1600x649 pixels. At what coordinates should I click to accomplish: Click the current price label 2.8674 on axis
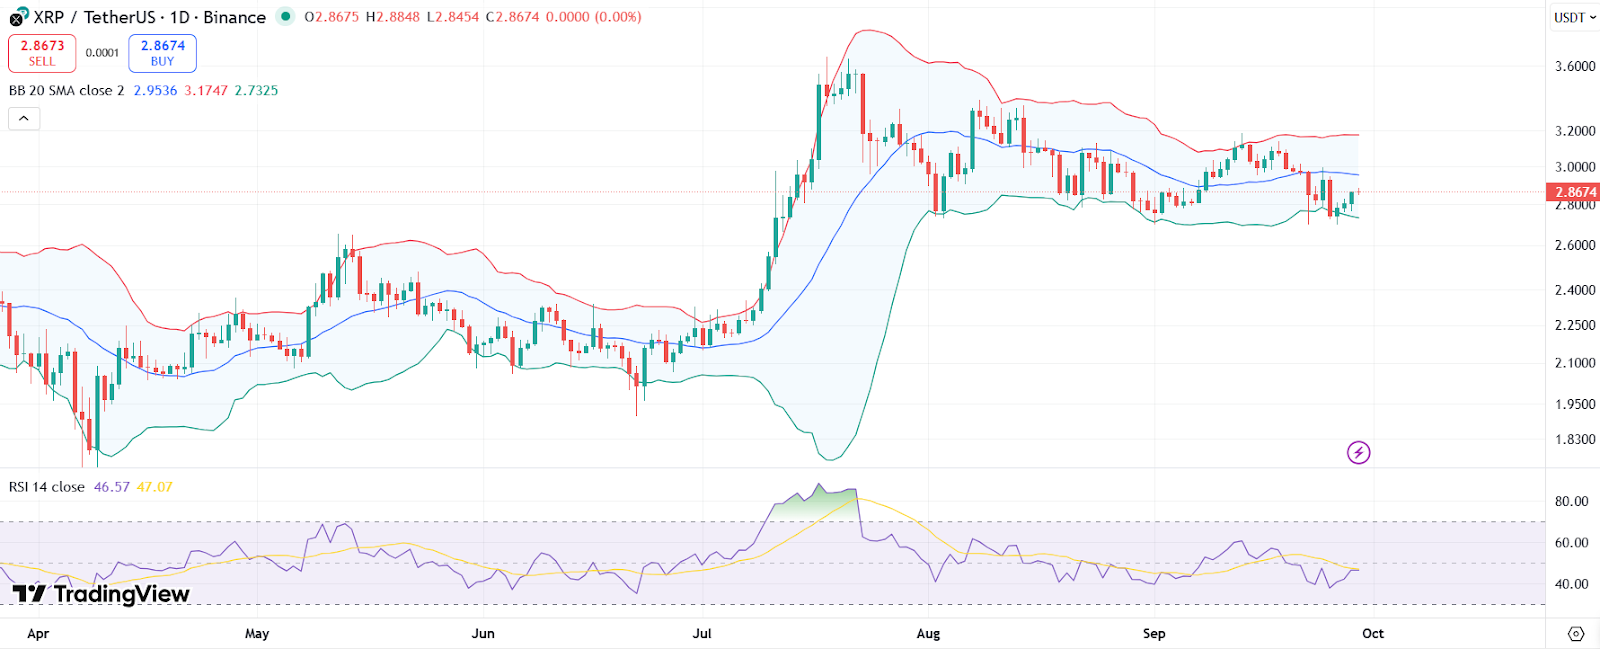click(1574, 192)
